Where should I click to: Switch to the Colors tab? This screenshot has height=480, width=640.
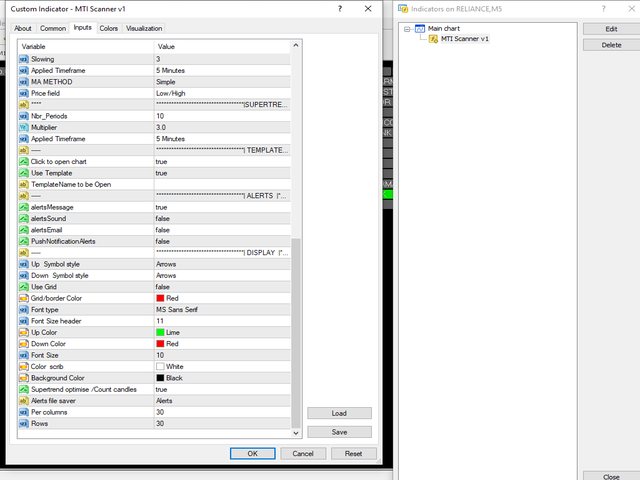click(x=108, y=28)
